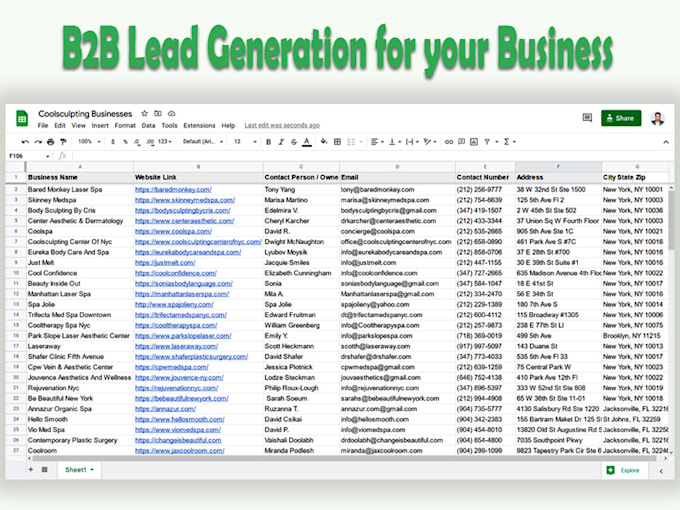
Task: Select the 'Business Name' header cell
Action: [x=80, y=177]
